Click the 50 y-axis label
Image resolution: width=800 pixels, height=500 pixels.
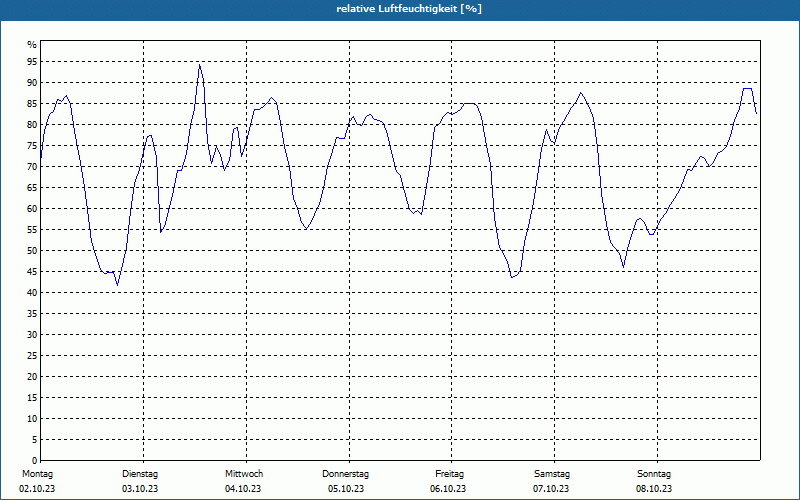click(x=32, y=251)
